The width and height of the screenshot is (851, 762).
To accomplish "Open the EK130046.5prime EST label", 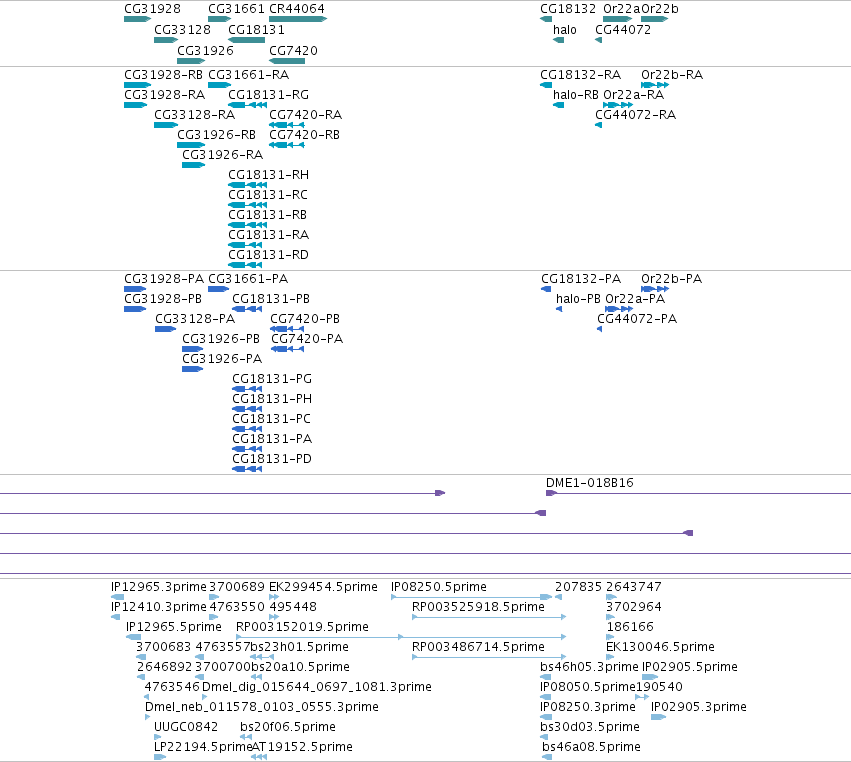I will pos(660,647).
